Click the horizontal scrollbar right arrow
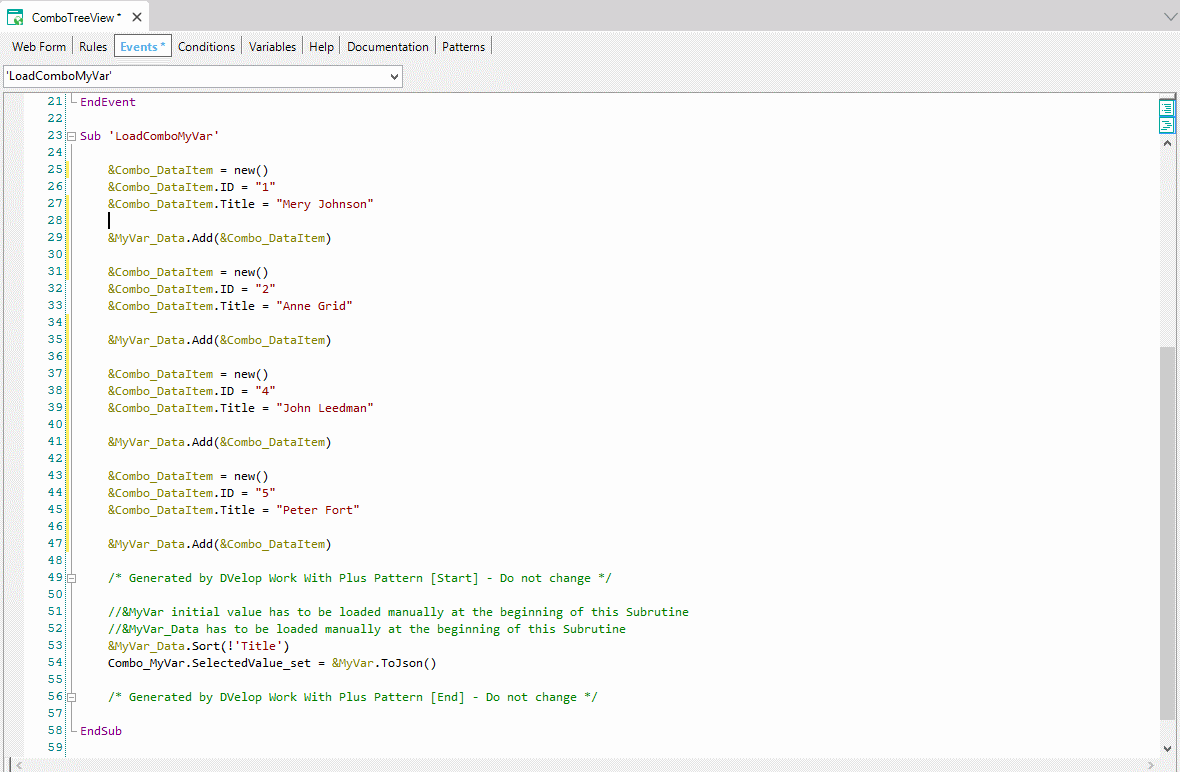Viewport: 1180px width, 772px height. (1152, 765)
